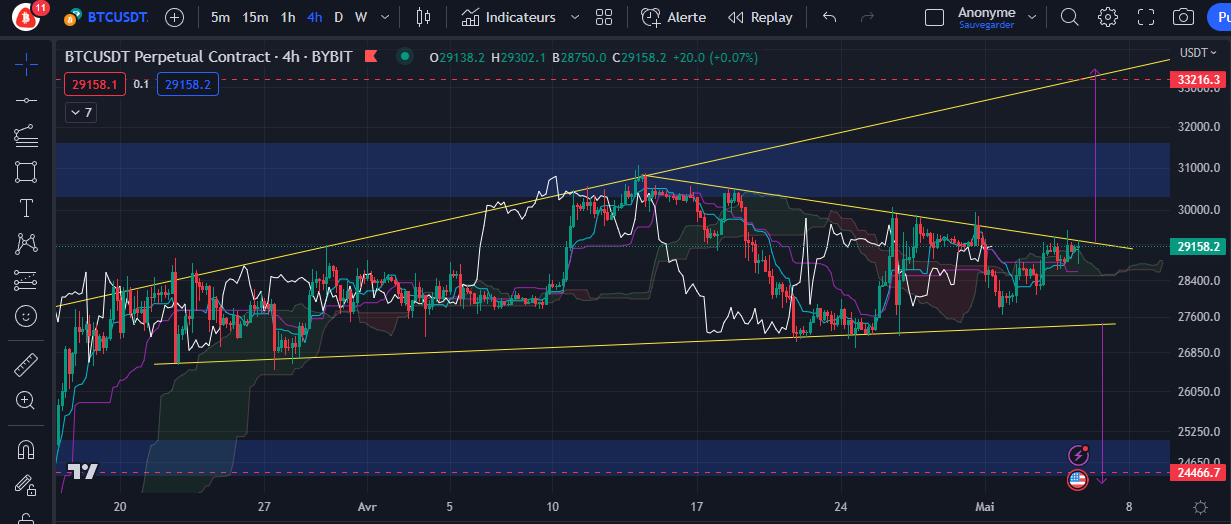Click the chart title BTCUSDT Perpetual Contract

click(x=167, y=57)
